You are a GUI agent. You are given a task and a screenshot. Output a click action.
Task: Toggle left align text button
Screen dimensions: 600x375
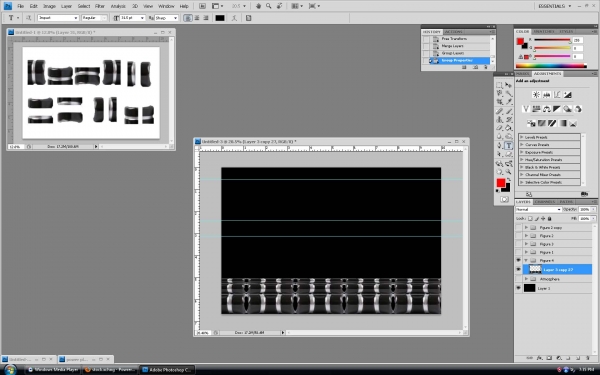tap(188, 18)
